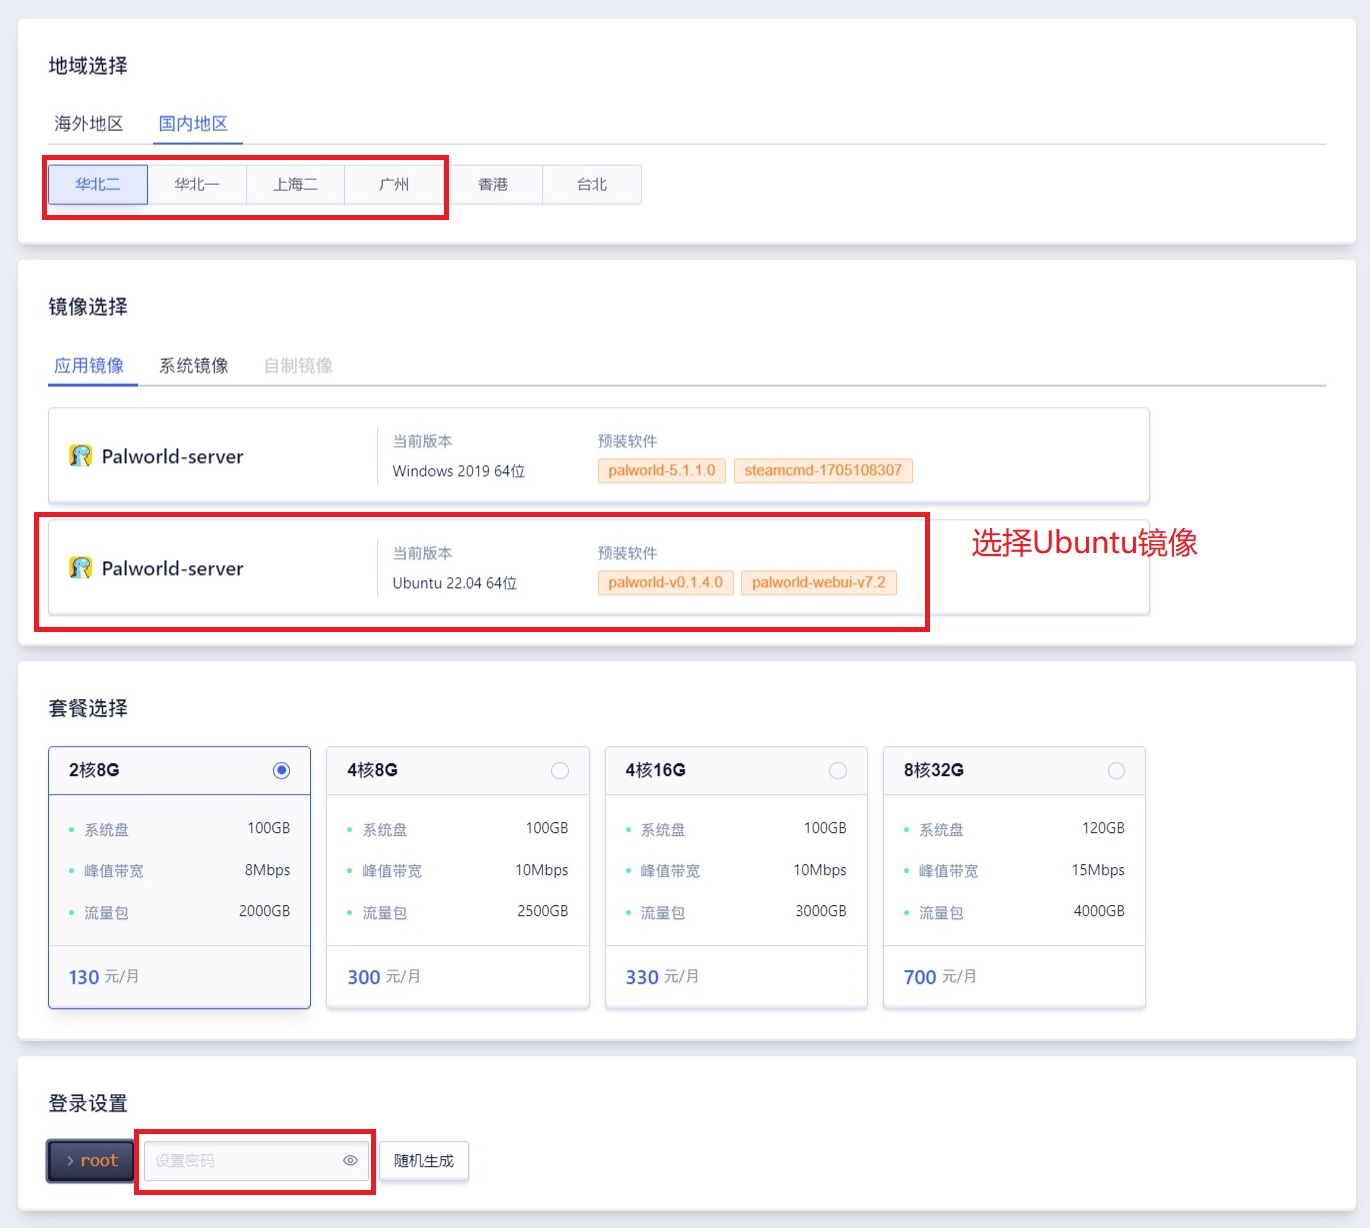This screenshot has width=1370, height=1228.
Task: Click the root username label
Action: (99, 1161)
